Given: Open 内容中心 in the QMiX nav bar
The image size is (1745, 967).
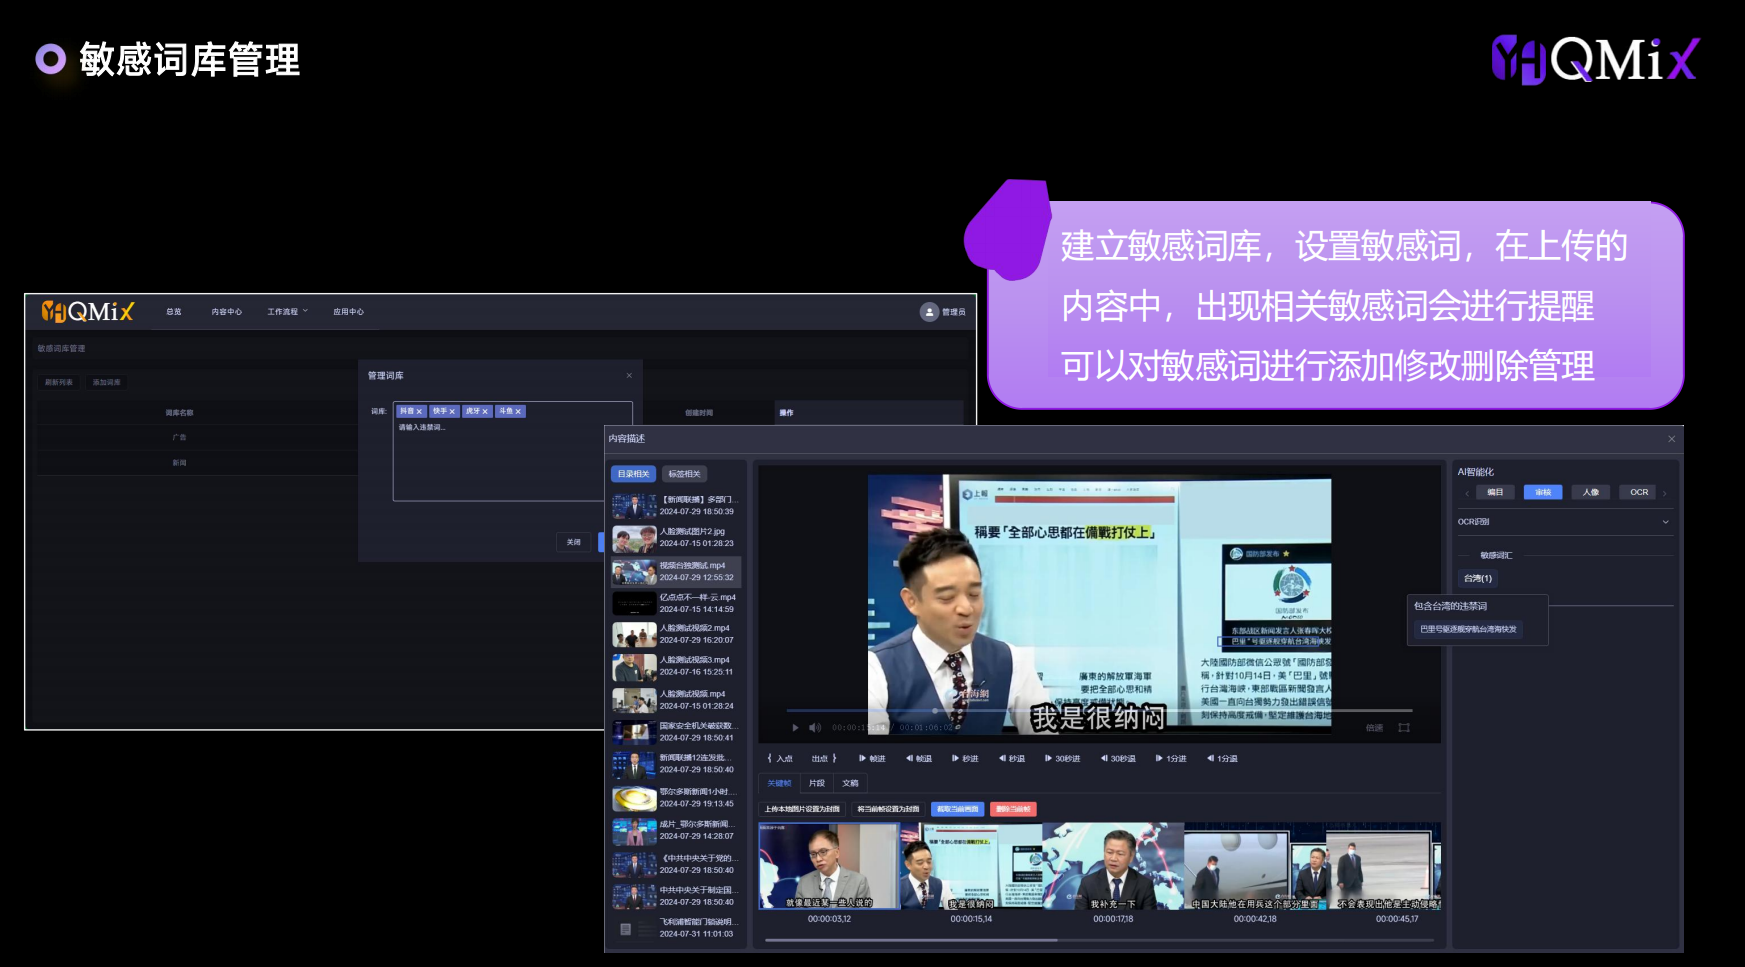Looking at the screenshot, I should point(227,312).
